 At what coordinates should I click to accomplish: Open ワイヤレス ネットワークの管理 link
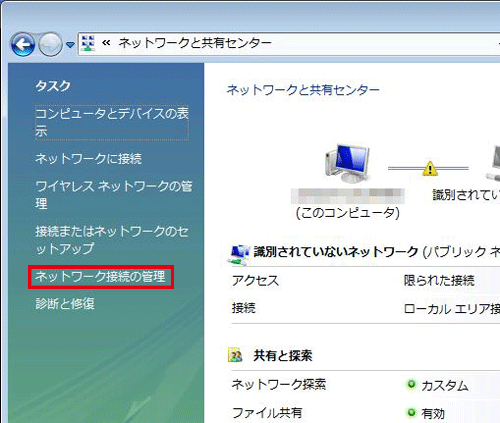(114, 194)
